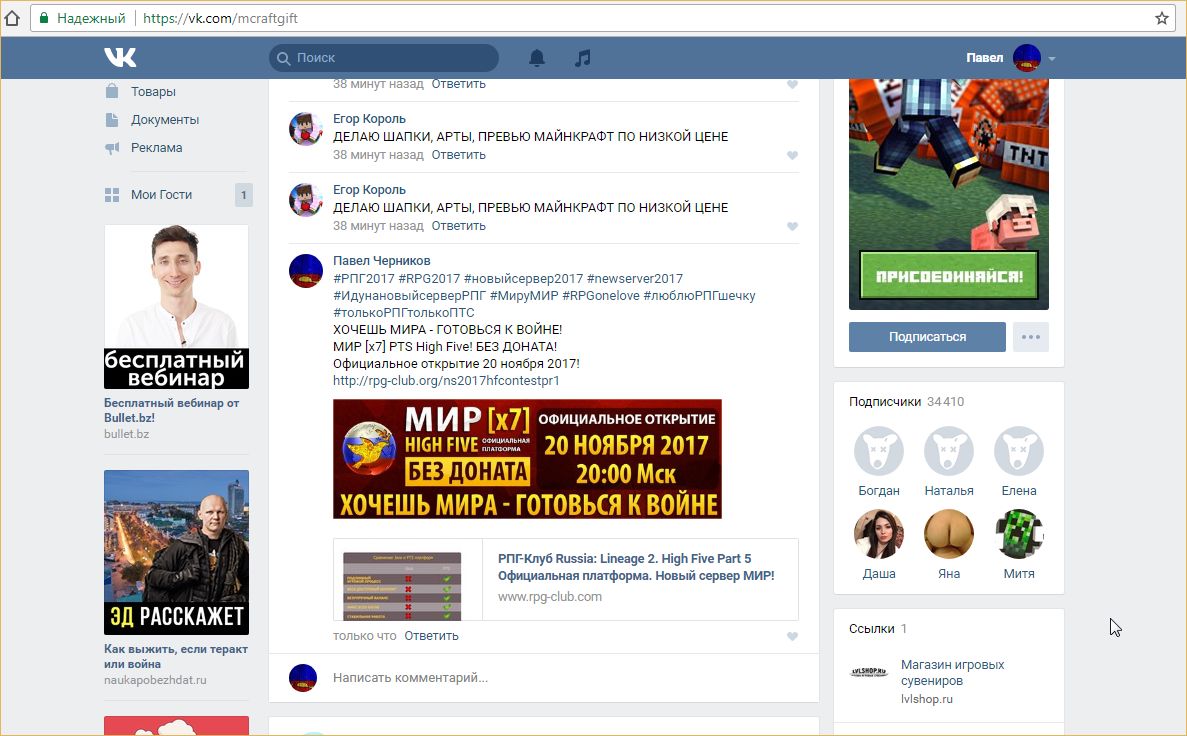Click Присоединяйся community cover banner
Screen dimensions: 1187x736
pyautogui.click(x=949, y=276)
